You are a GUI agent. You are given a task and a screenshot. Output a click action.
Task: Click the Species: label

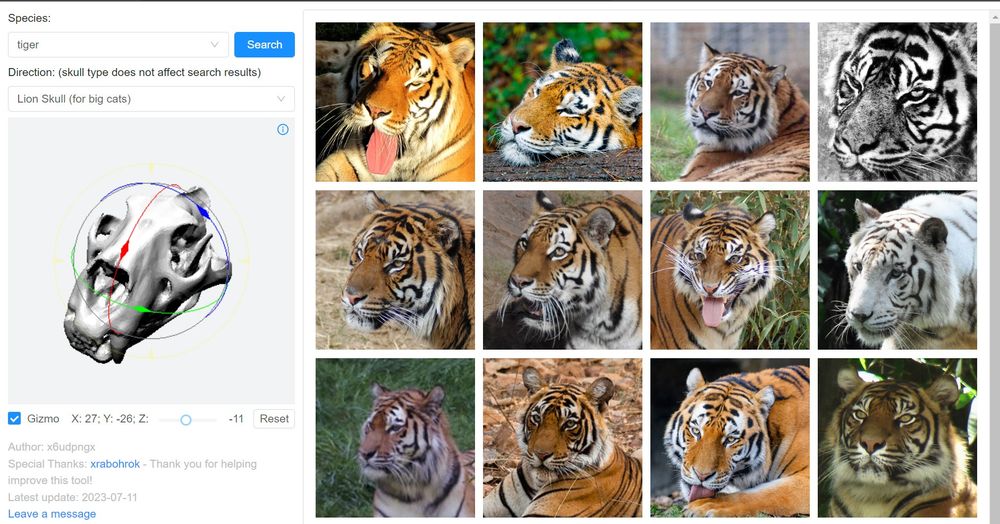pyautogui.click(x=29, y=18)
